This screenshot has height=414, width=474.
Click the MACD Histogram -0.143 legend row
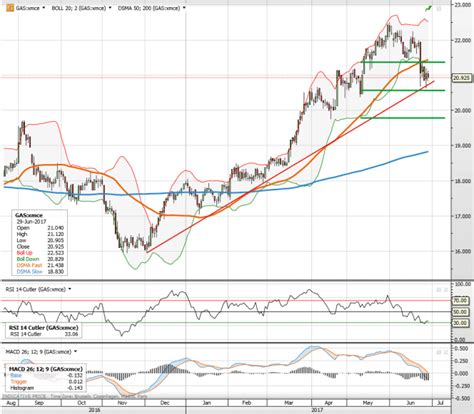(x=46, y=388)
